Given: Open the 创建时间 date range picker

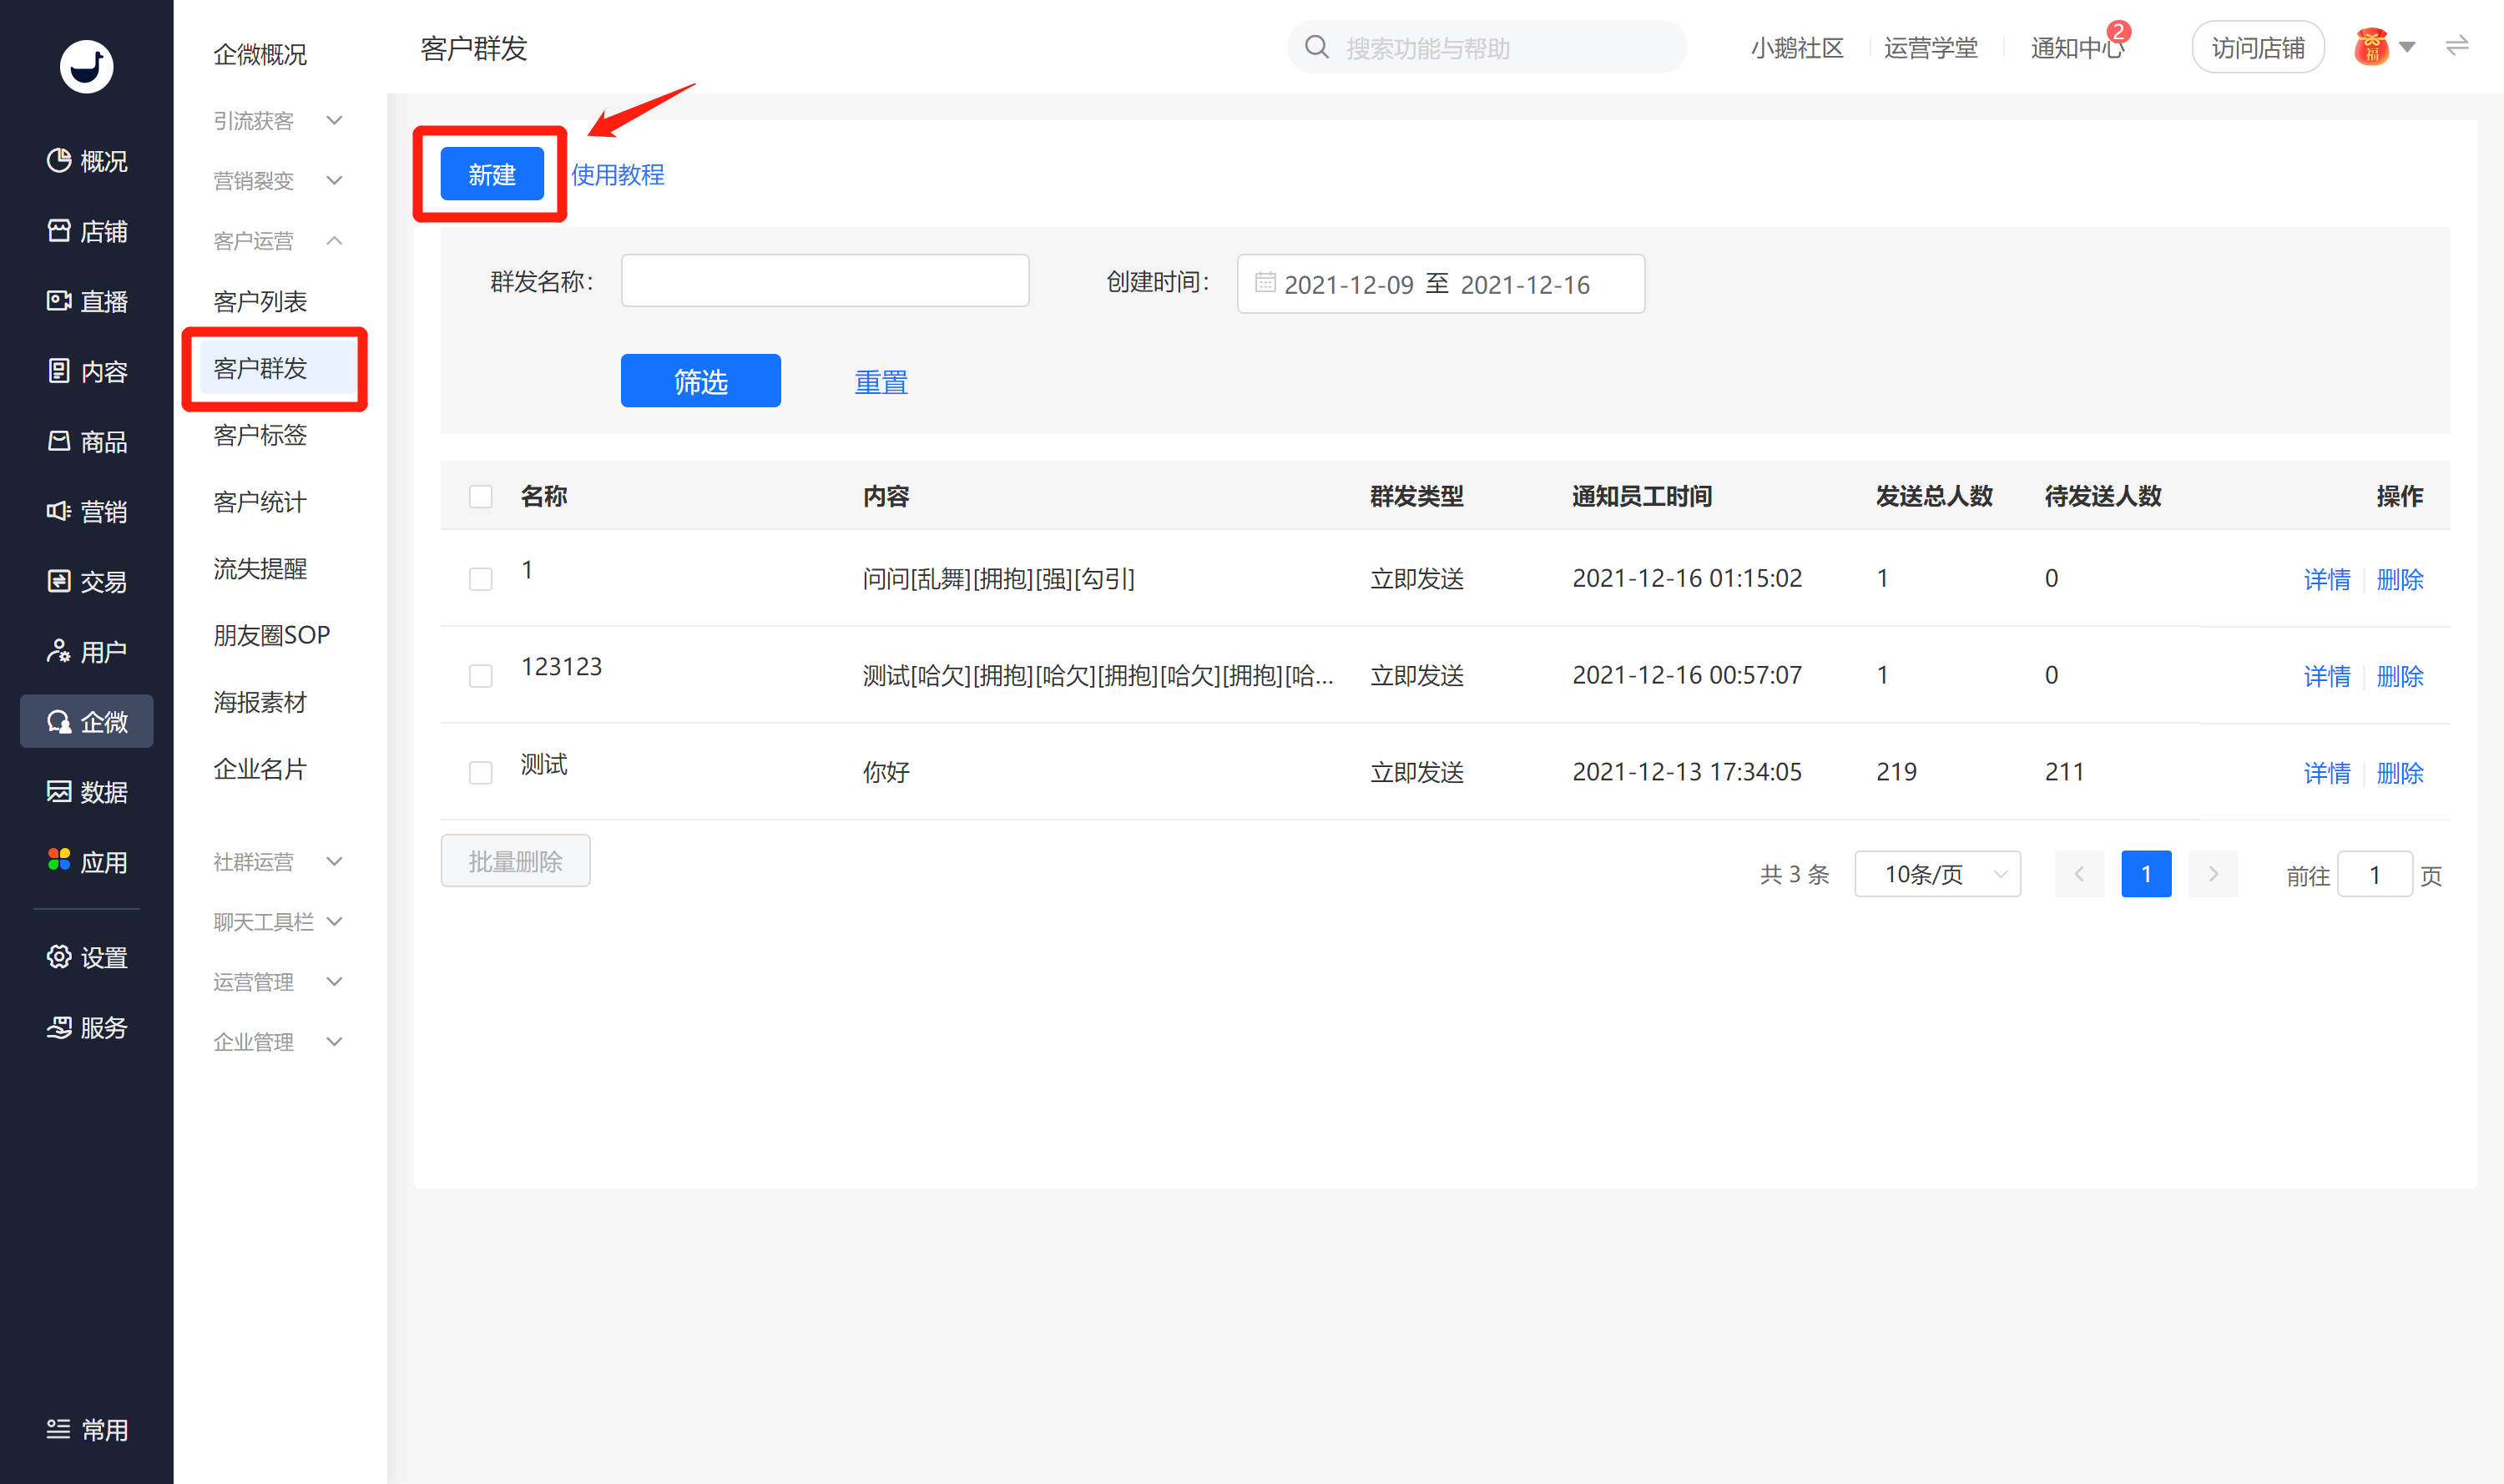Looking at the screenshot, I should point(1440,284).
